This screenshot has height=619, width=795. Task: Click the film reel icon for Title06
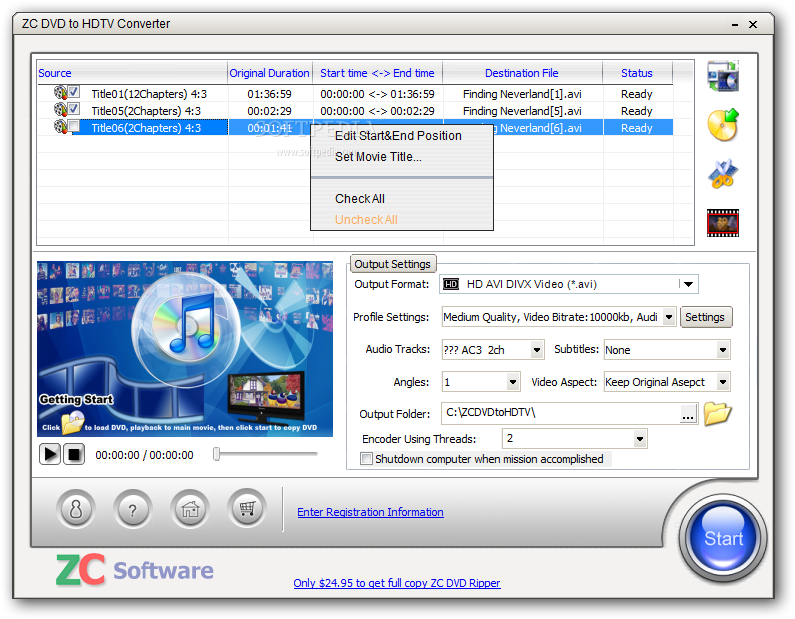click(x=60, y=126)
